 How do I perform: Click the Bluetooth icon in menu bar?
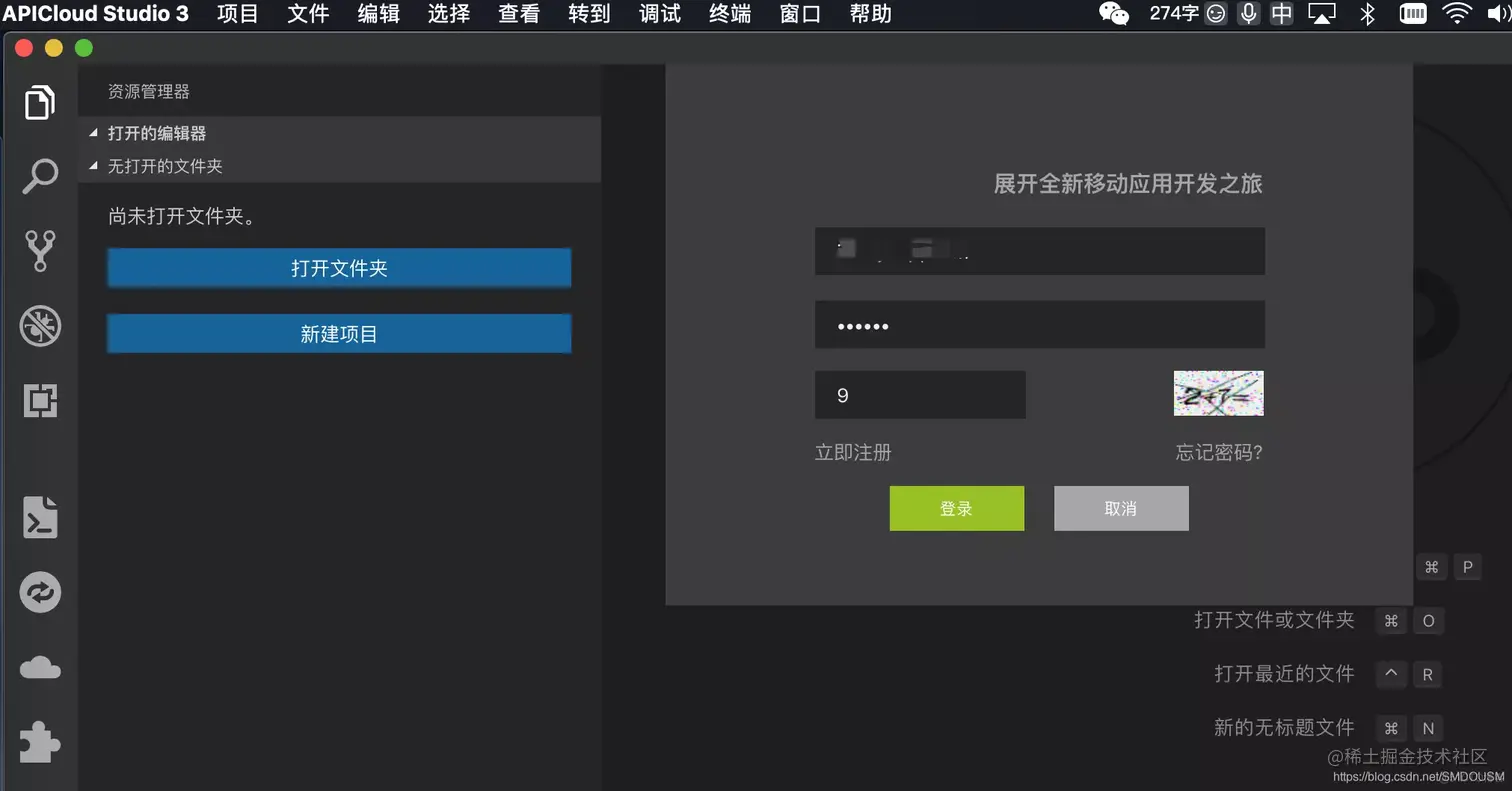click(x=1368, y=14)
